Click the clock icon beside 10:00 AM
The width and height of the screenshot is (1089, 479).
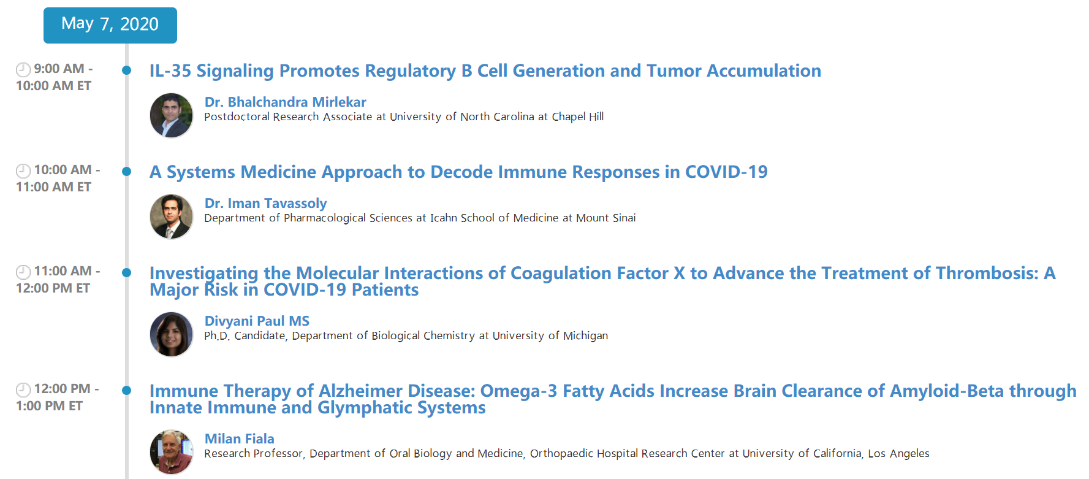23,171
